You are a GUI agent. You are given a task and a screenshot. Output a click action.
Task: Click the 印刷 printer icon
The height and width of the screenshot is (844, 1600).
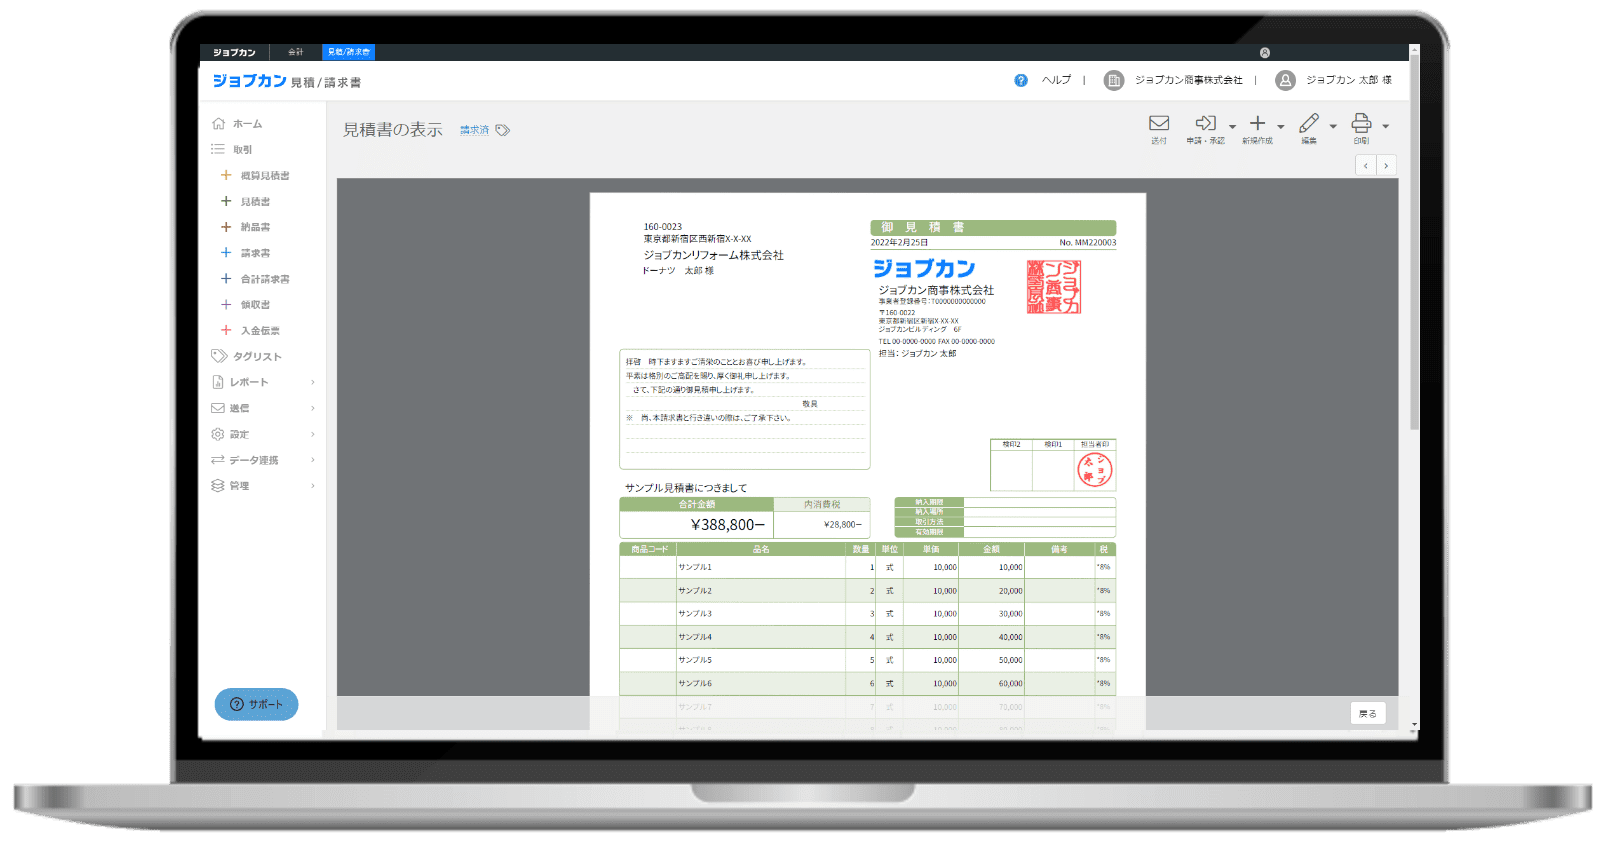(1361, 124)
